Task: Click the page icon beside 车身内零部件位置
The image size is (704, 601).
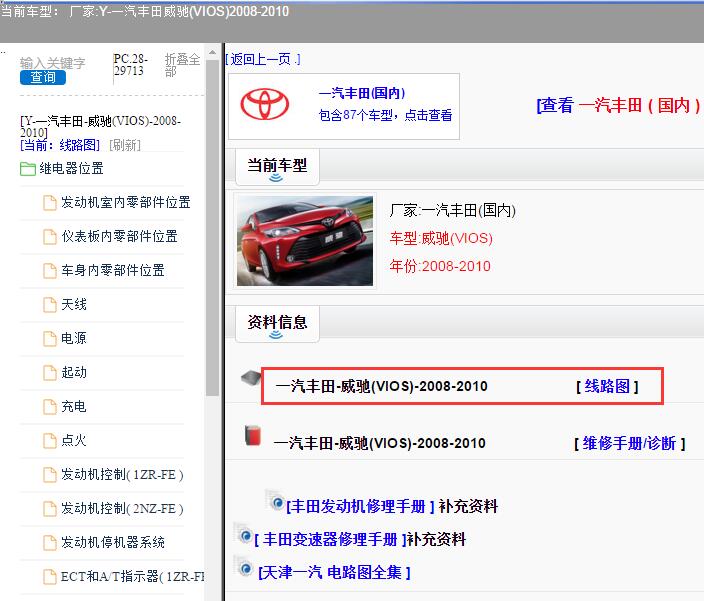Action: [x=50, y=271]
